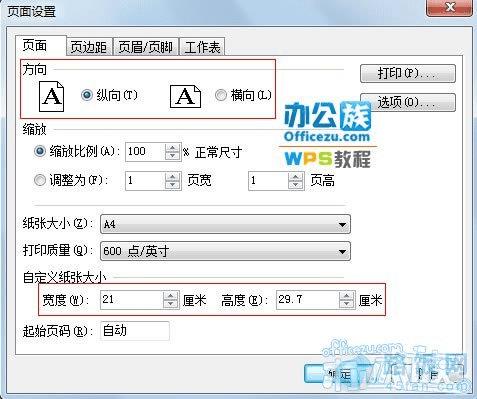Click the portrait page orientation icon

[x=51, y=96]
